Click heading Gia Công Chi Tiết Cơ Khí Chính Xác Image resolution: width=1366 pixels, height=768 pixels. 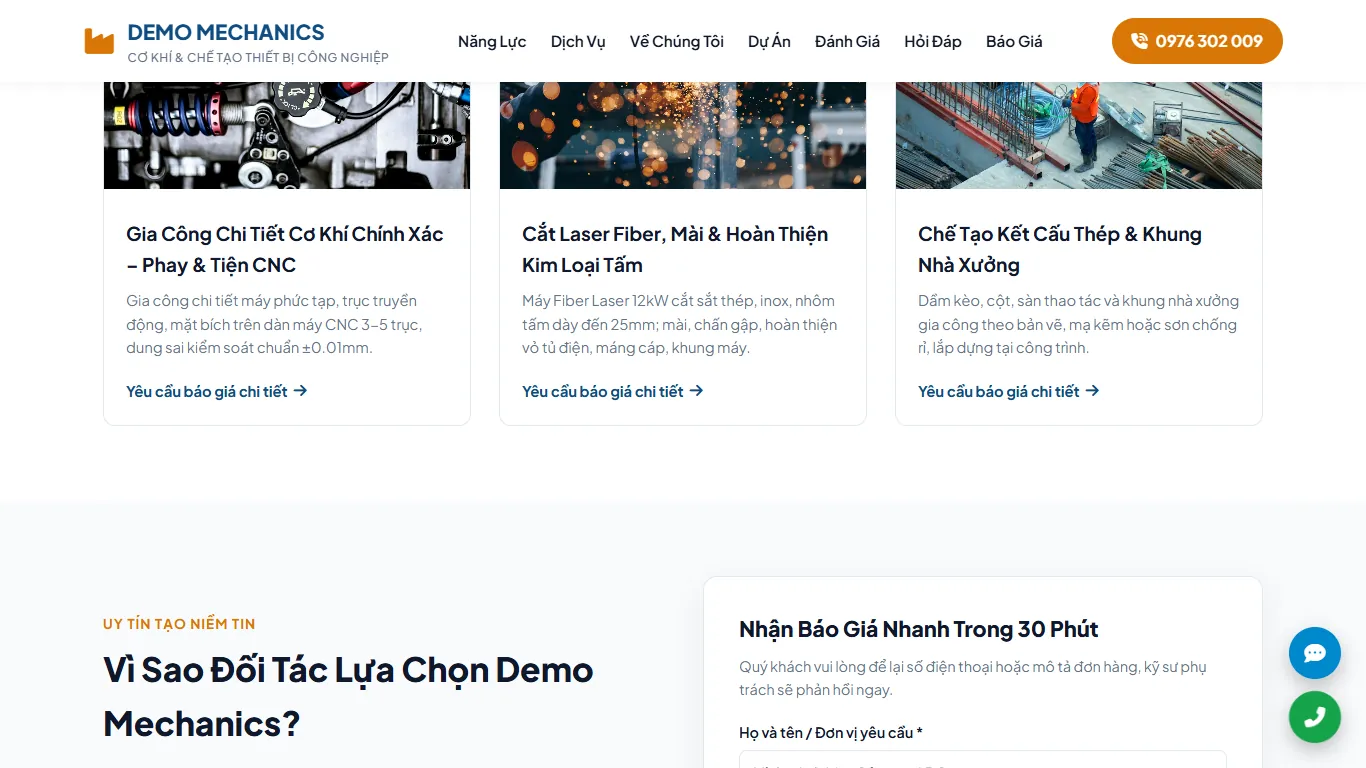[x=285, y=249]
